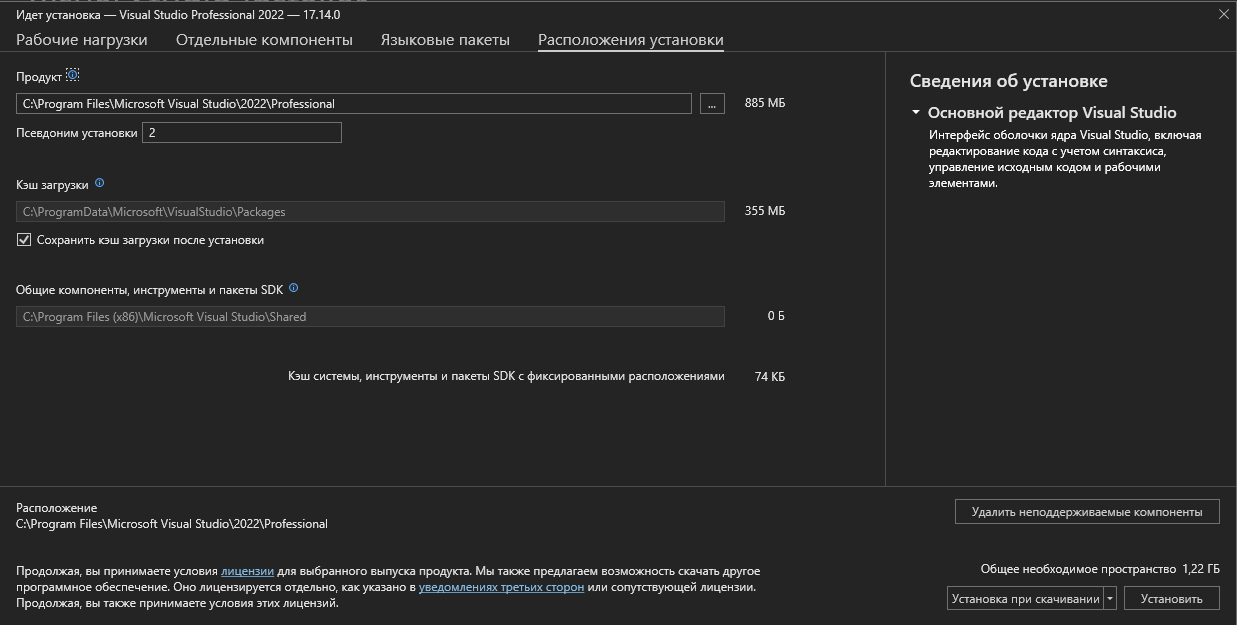Open уведомлениях третьих сторон link
The height and width of the screenshot is (625, 1237).
coord(501,587)
